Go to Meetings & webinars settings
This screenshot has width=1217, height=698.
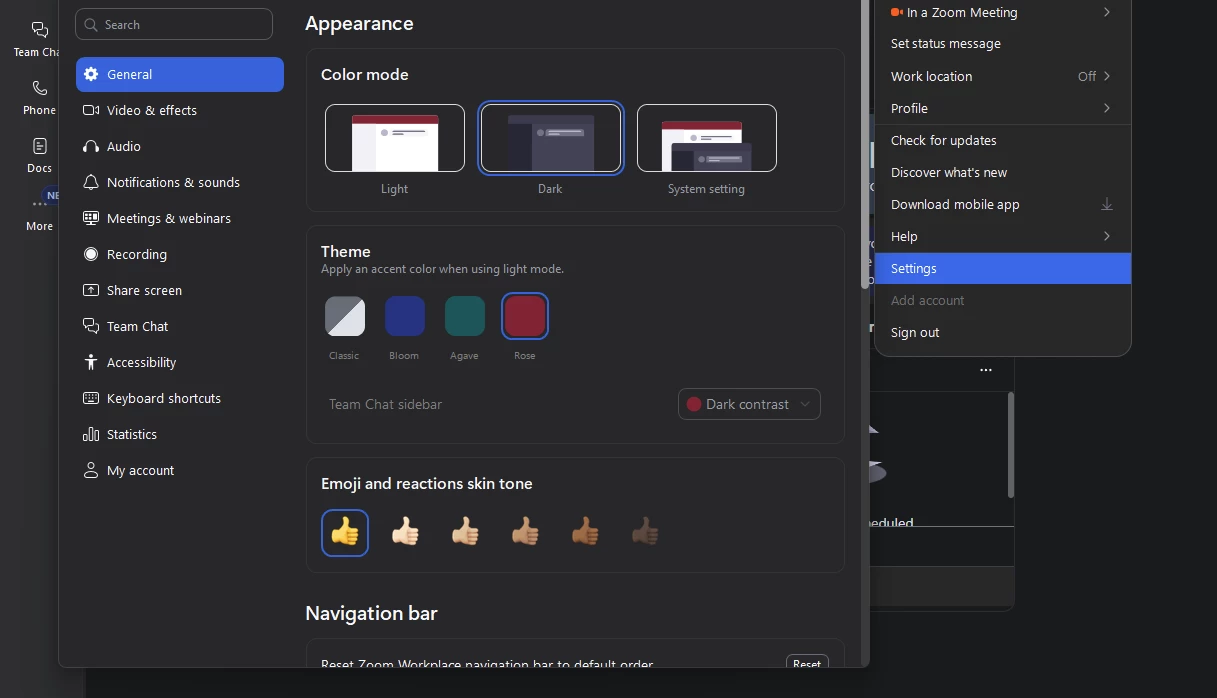[180, 218]
